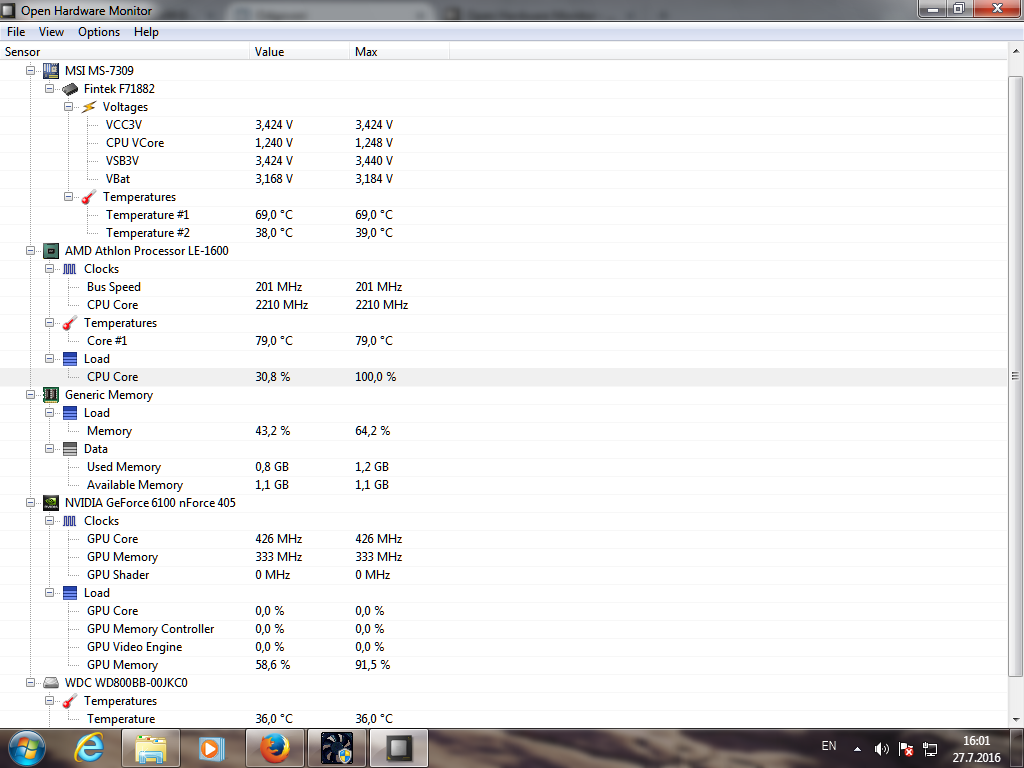Click the 100,0 % max CPU load value
This screenshot has width=1024, height=768.
click(x=376, y=377)
